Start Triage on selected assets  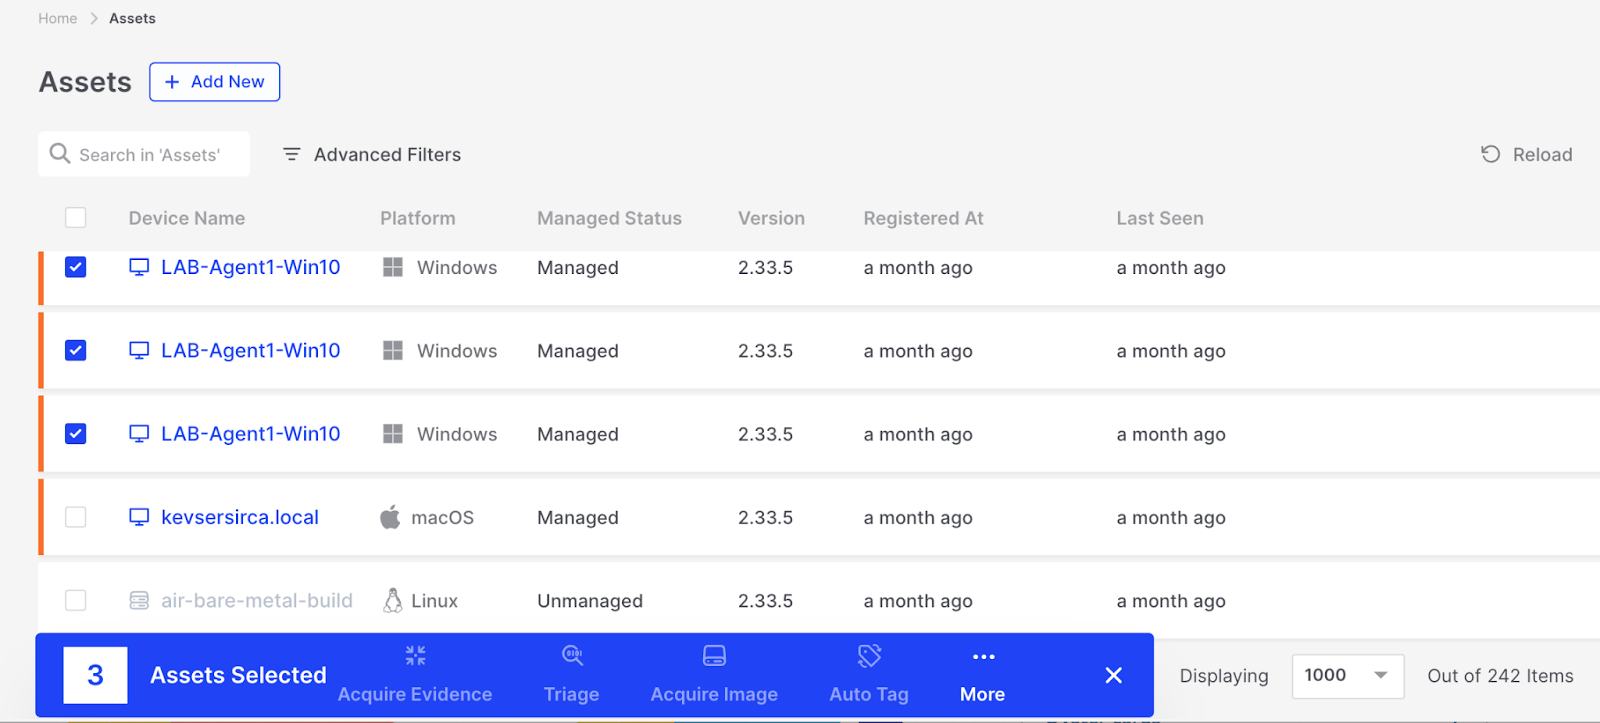(571, 674)
